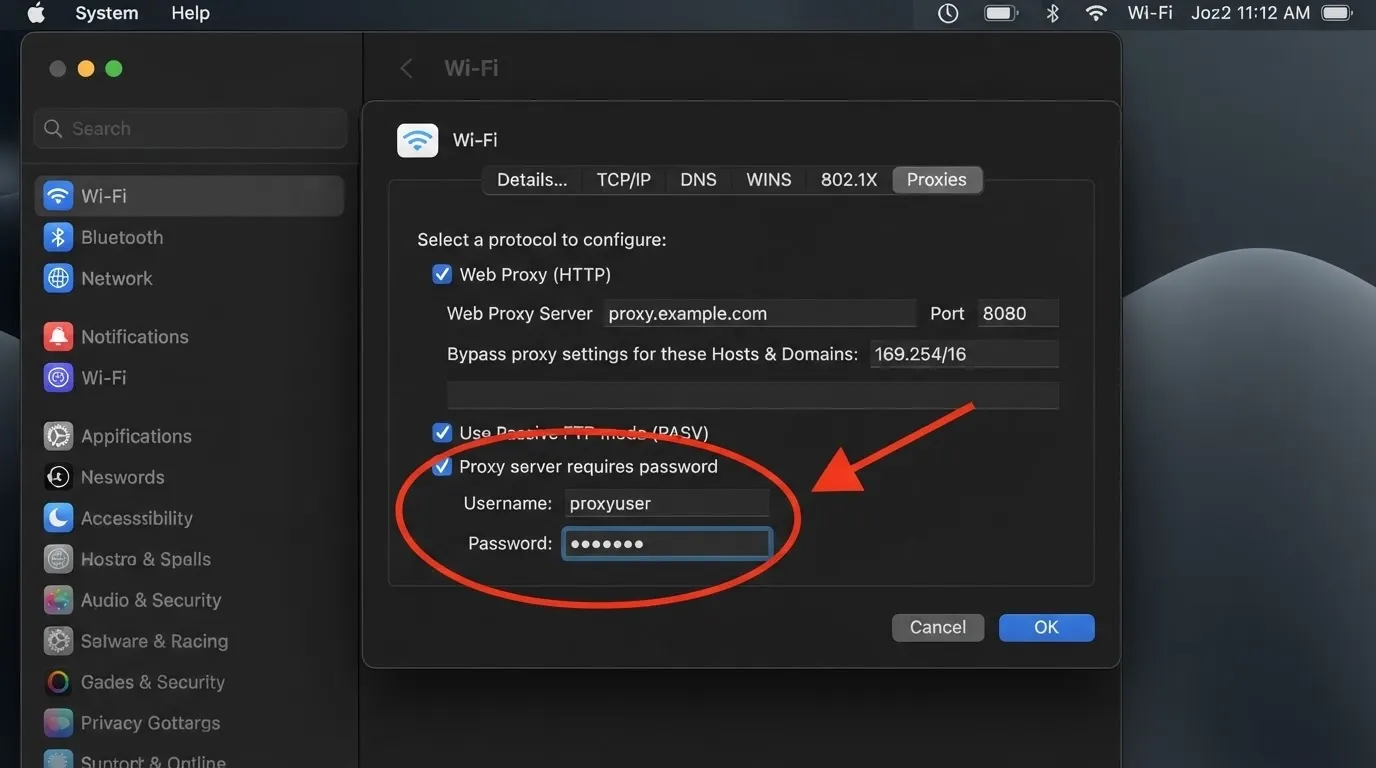Switch to the TCP/IP tab

click(x=624, y=180)
